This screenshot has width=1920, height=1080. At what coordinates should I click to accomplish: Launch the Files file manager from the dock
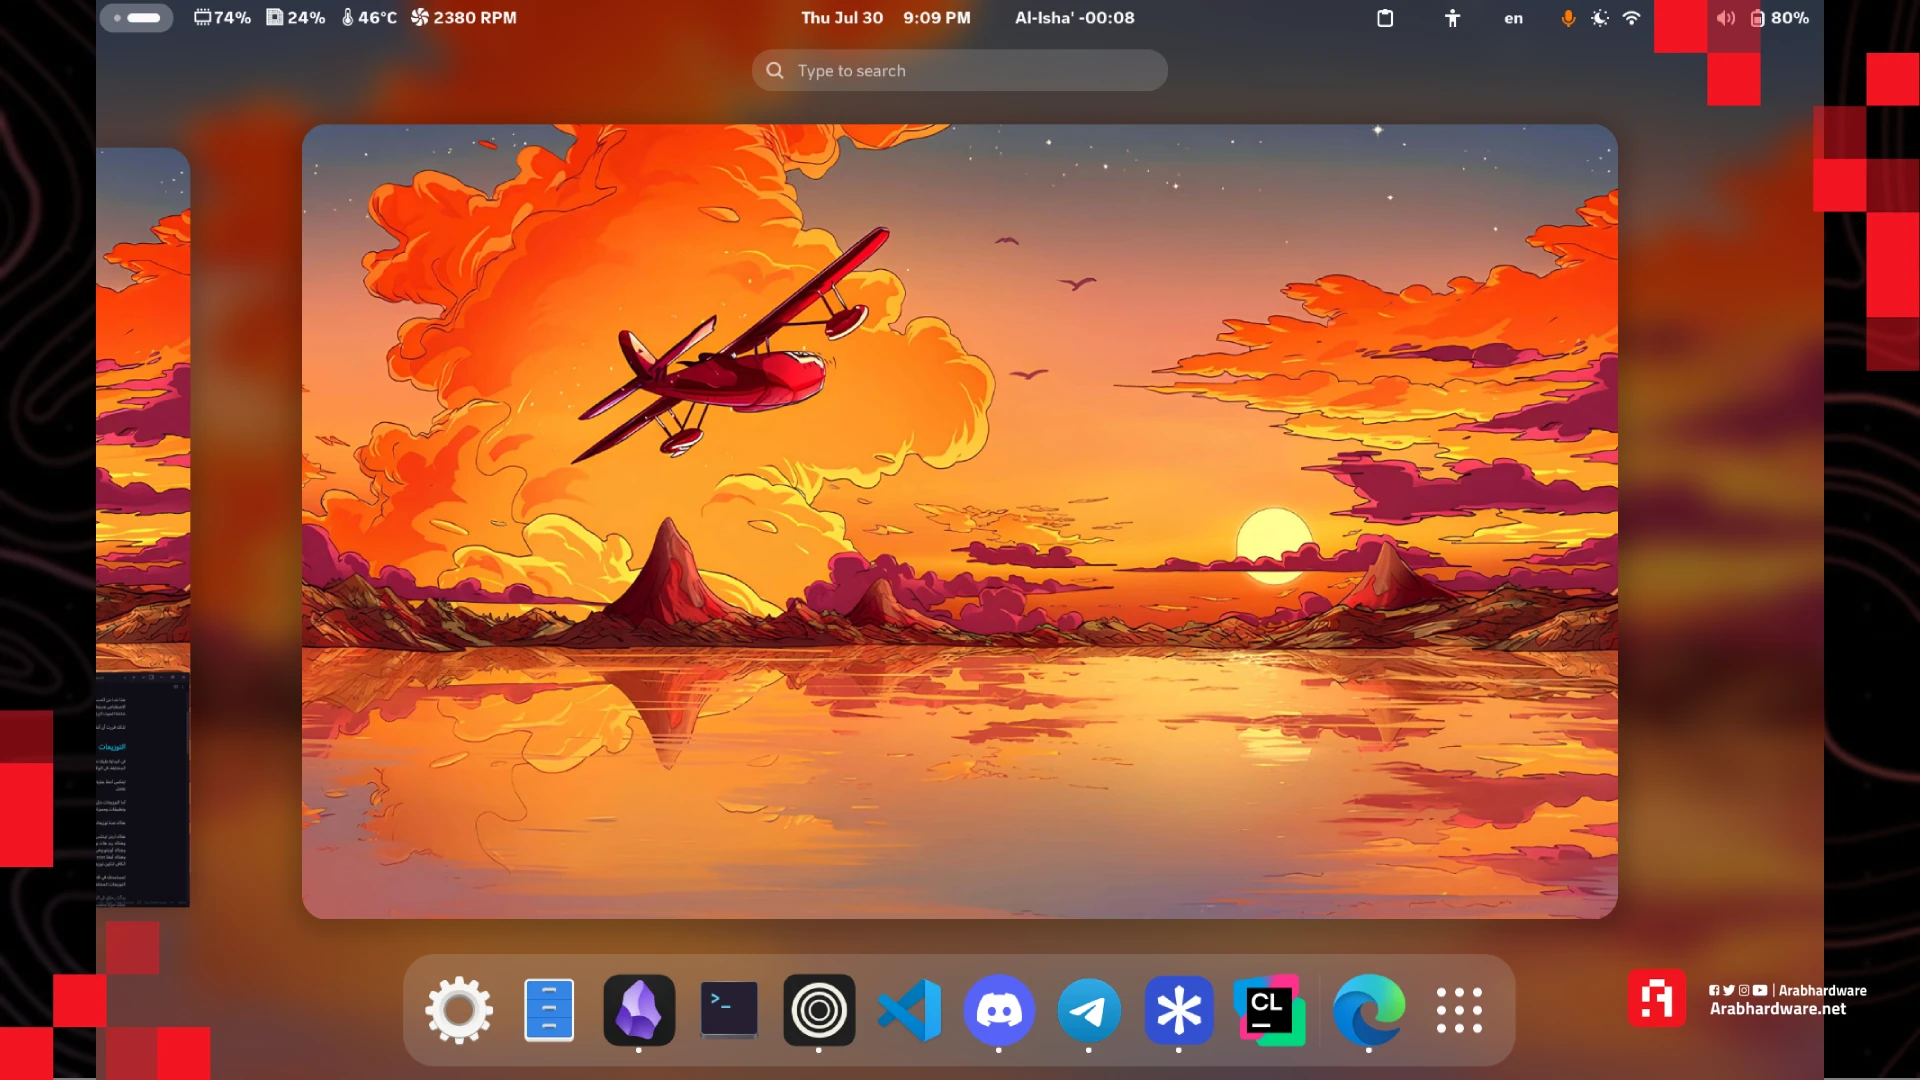(549, 1010)
